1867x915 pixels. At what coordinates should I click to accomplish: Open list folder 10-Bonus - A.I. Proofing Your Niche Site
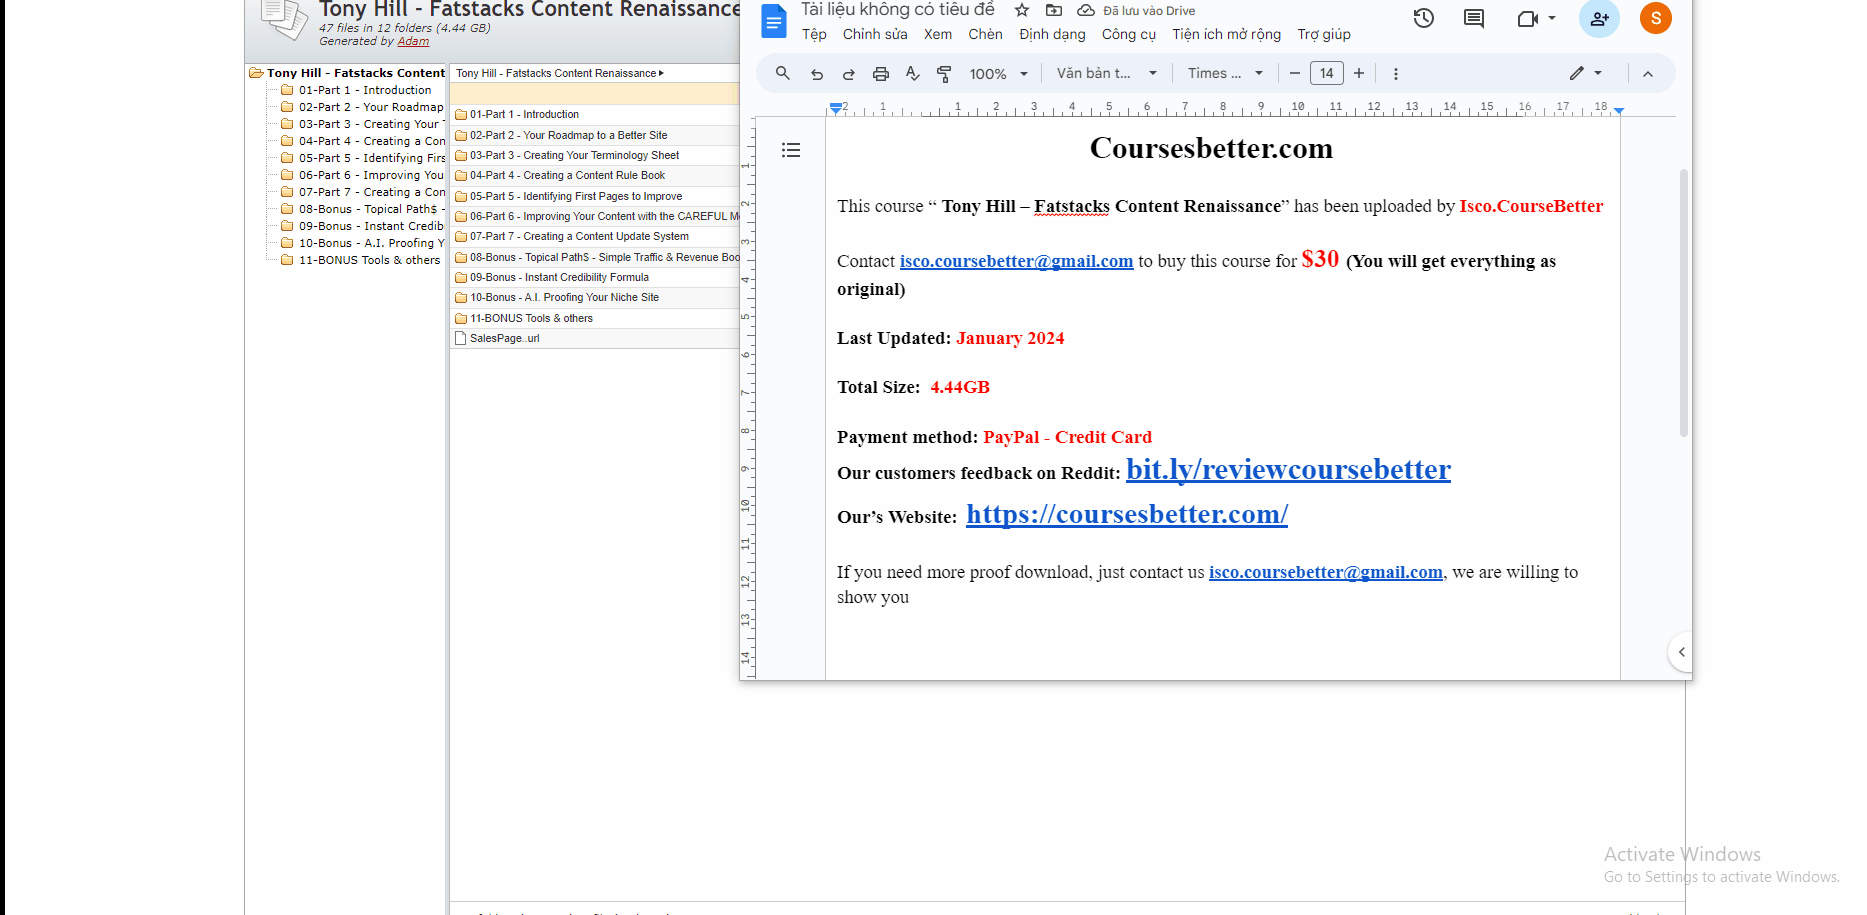[564, 297]
